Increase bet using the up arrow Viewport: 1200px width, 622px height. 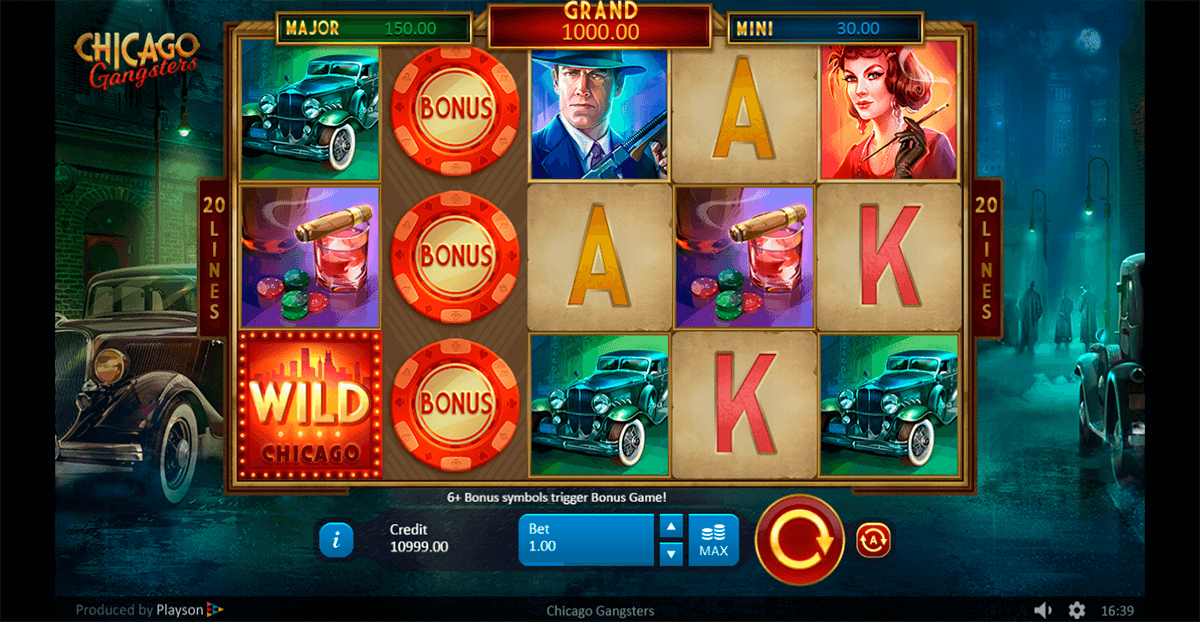pos(672,527)
